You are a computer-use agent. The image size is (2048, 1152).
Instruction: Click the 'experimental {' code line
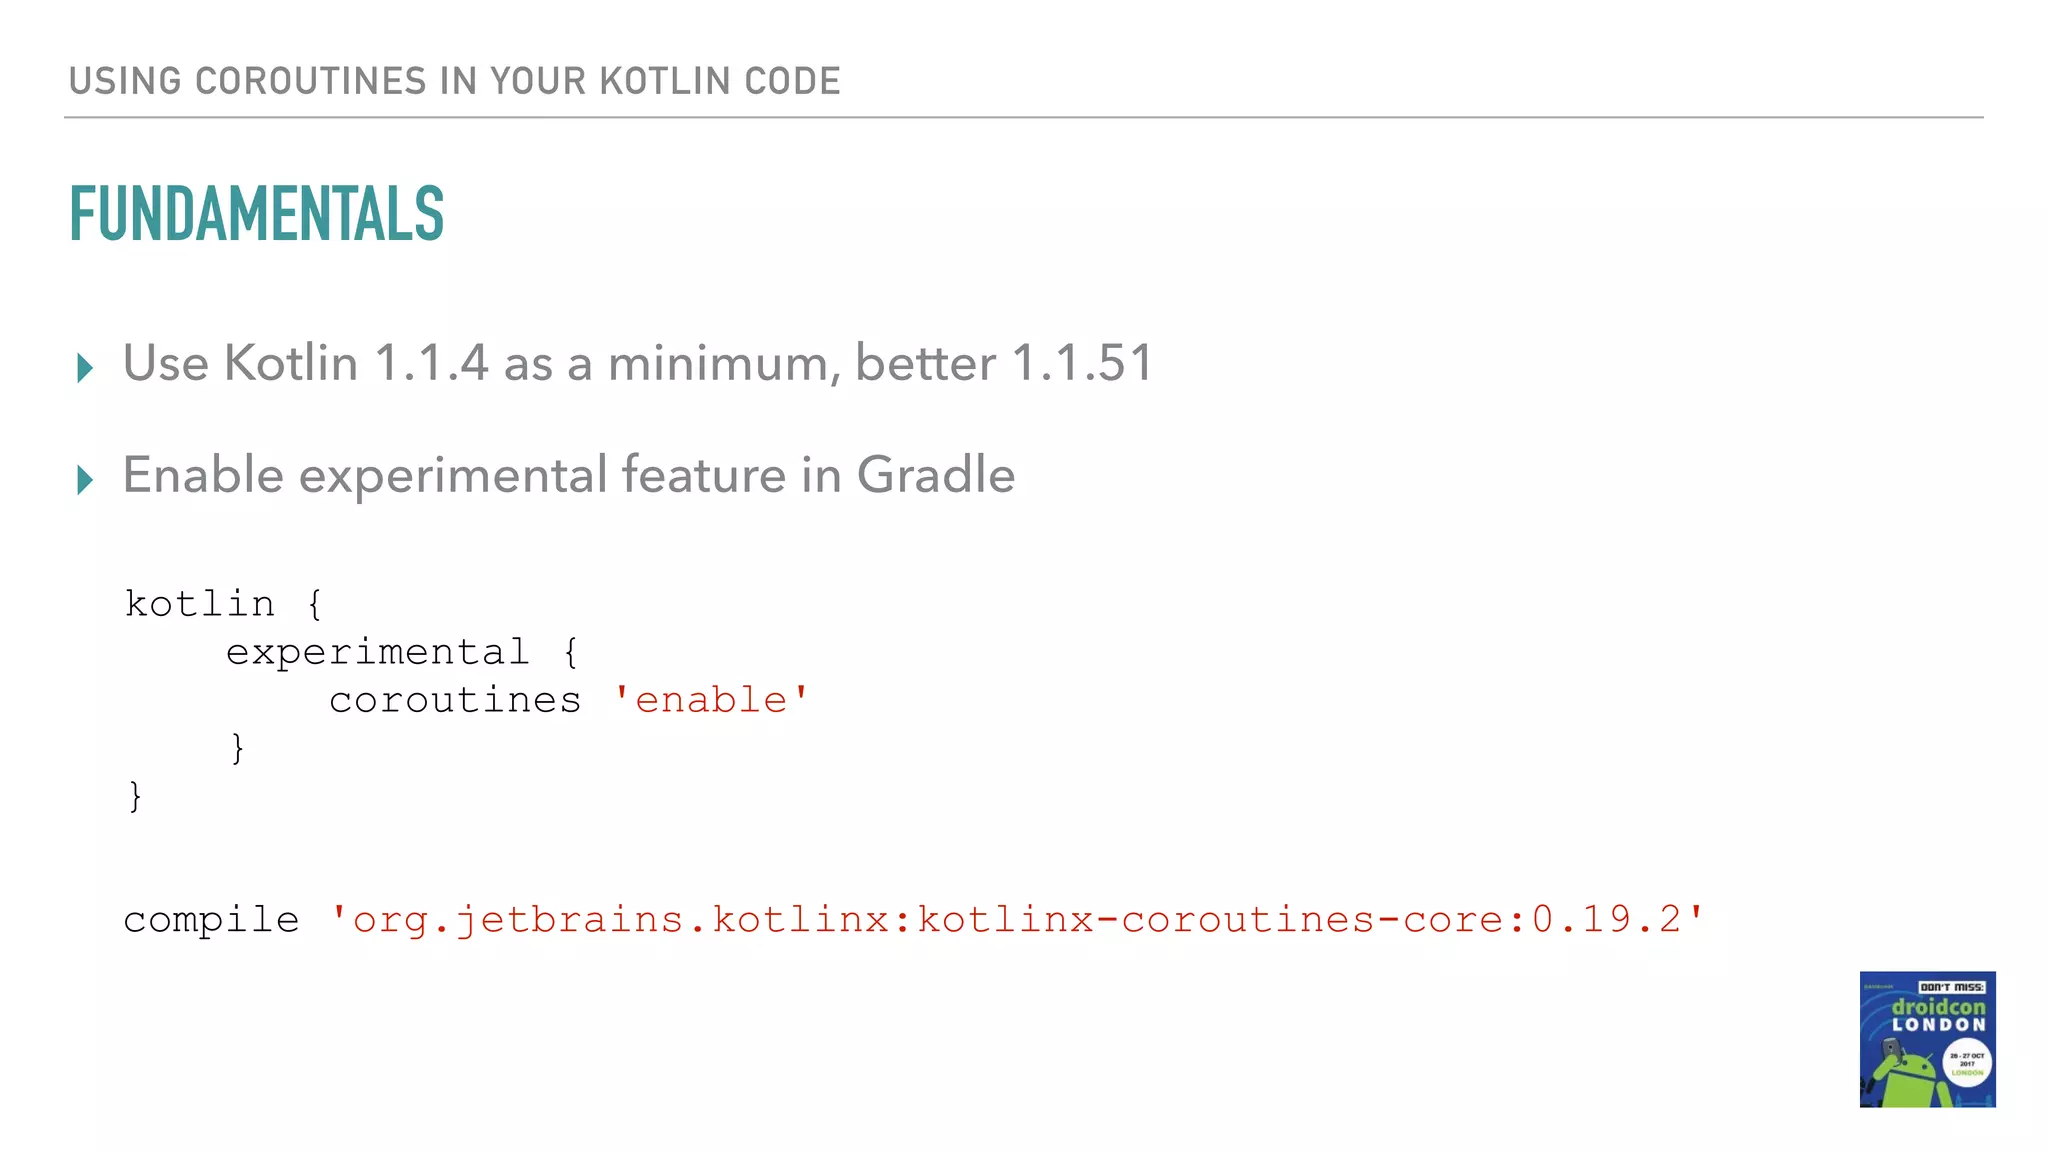402,652
